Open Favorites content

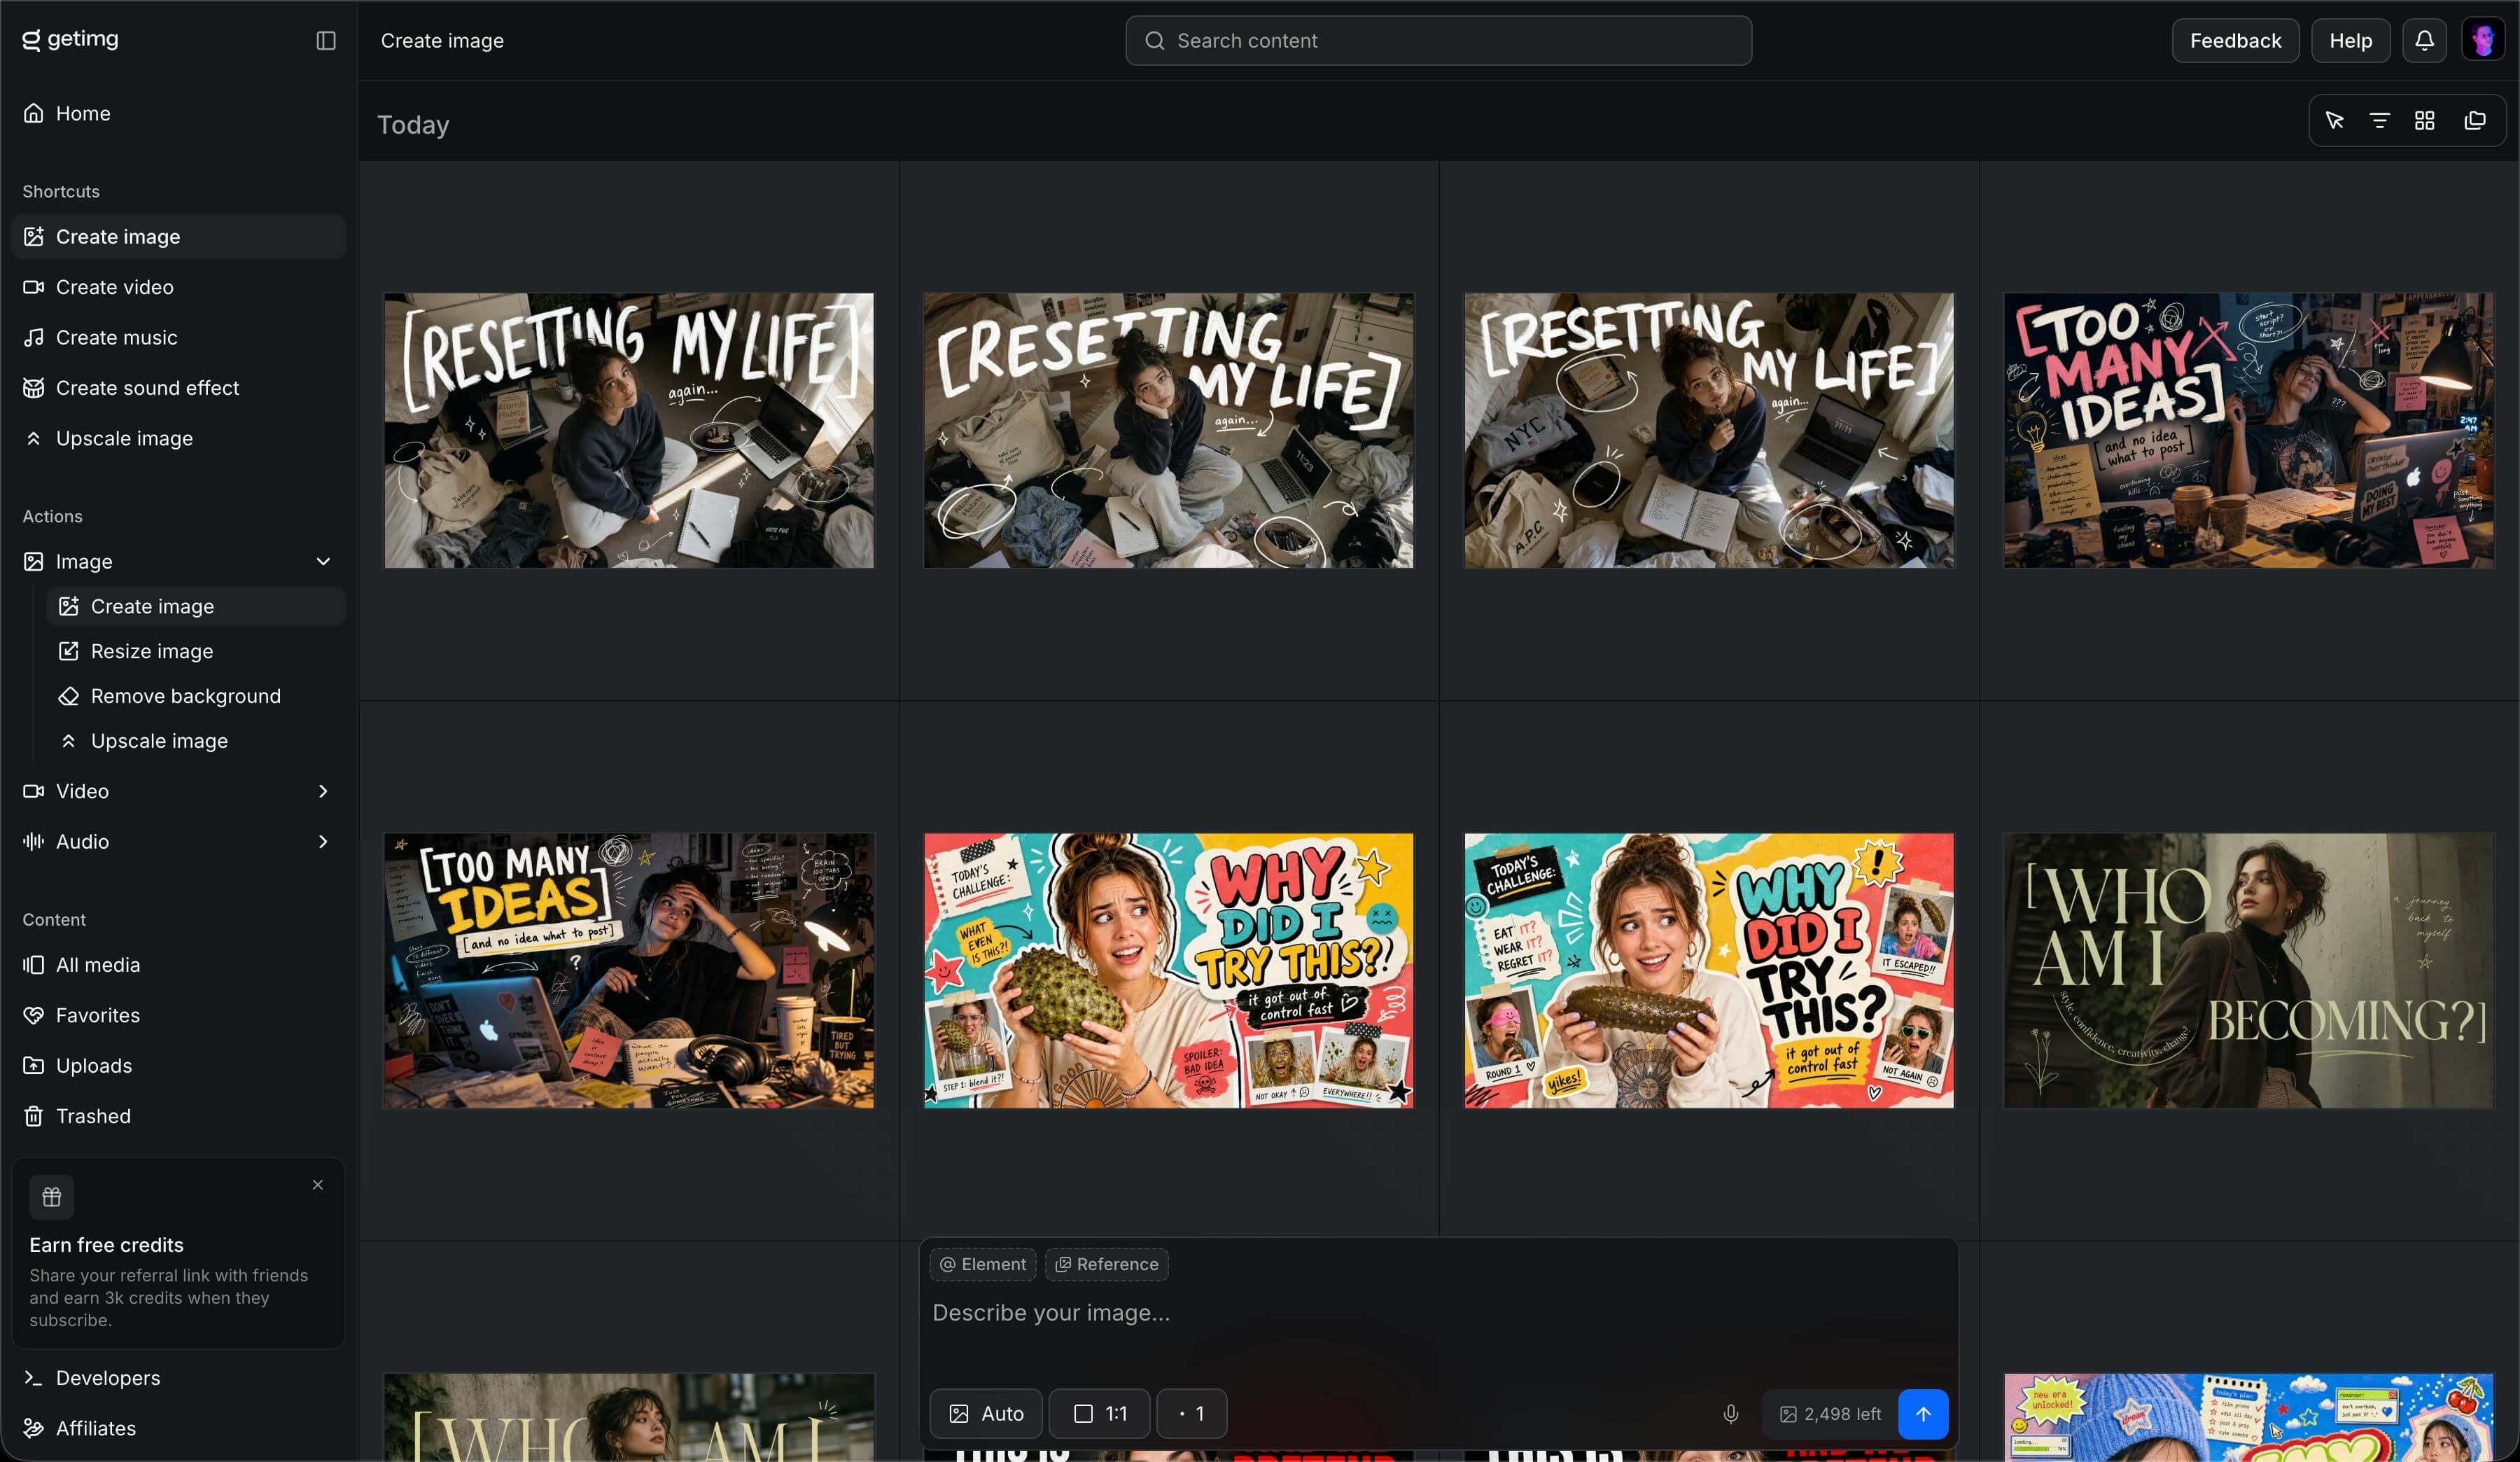tap(179, 1015)
